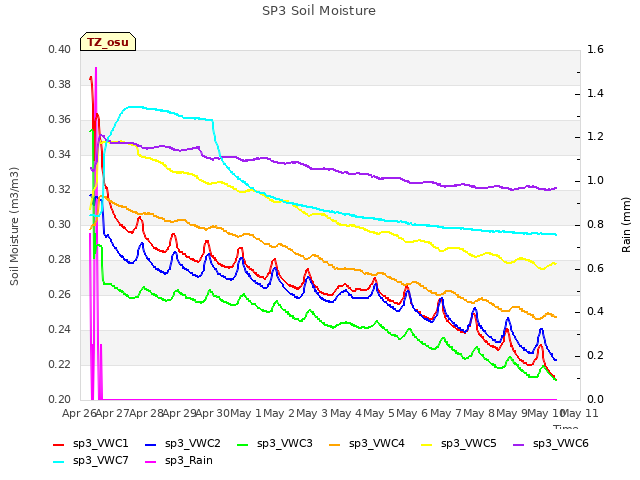
Task: Click the magenta sp3_Rain legend color marker
Action: 151,462
